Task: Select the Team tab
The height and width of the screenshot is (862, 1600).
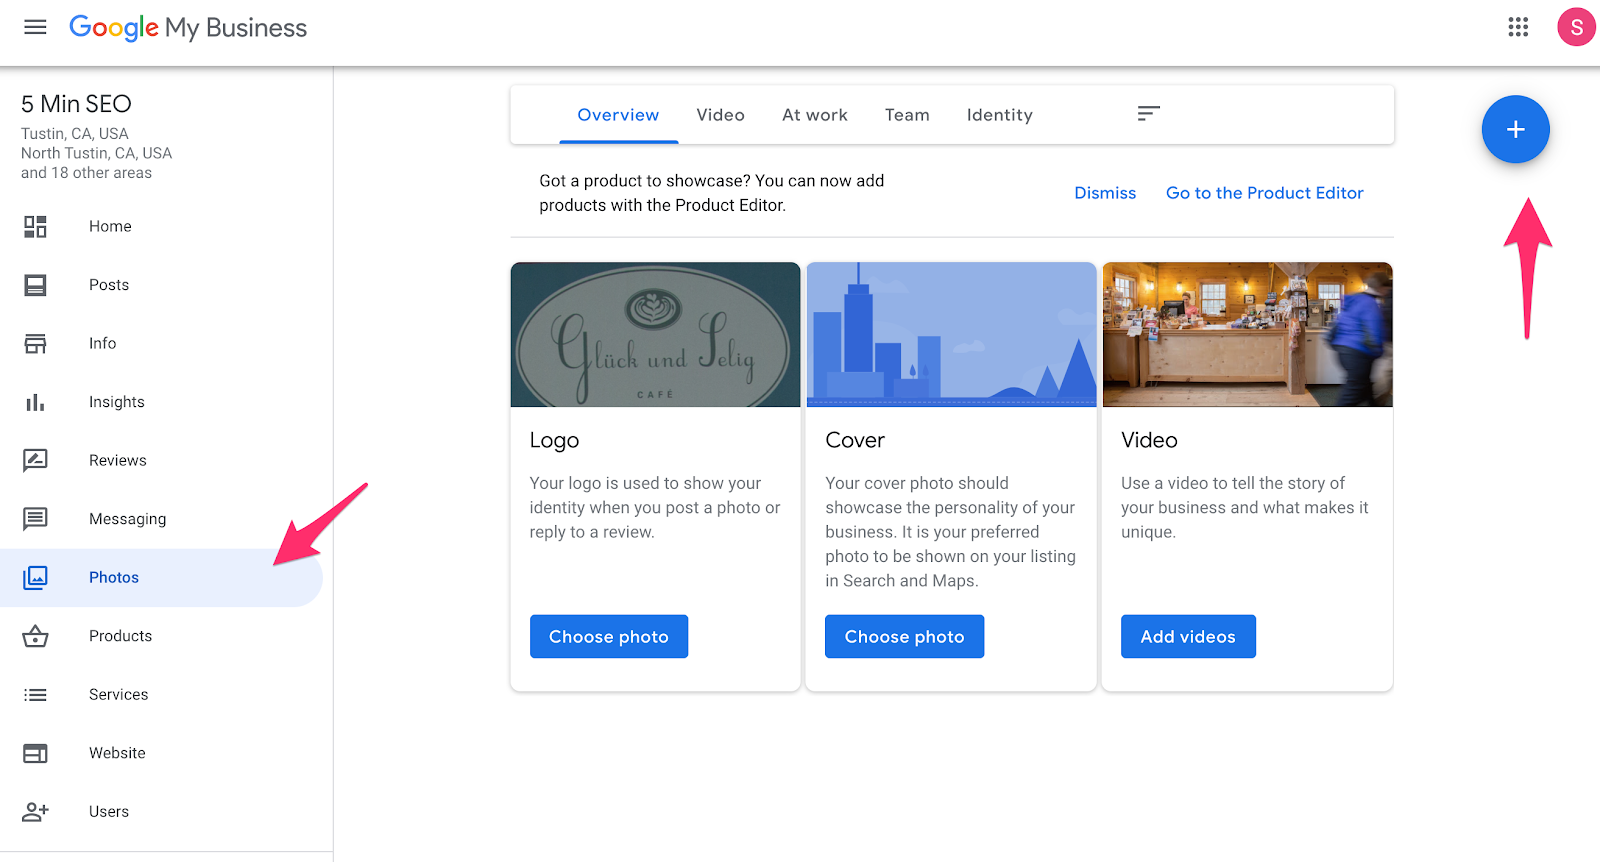Action: 907,115
